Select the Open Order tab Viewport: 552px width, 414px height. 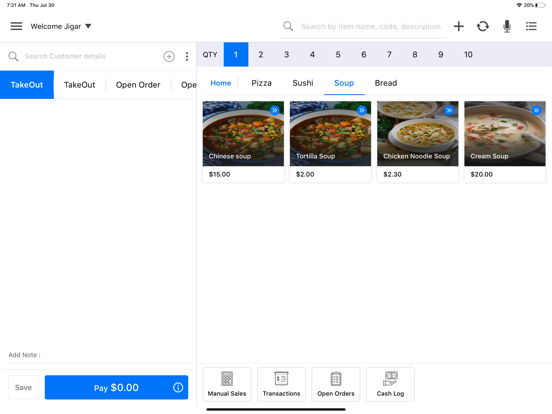[138, 85]
